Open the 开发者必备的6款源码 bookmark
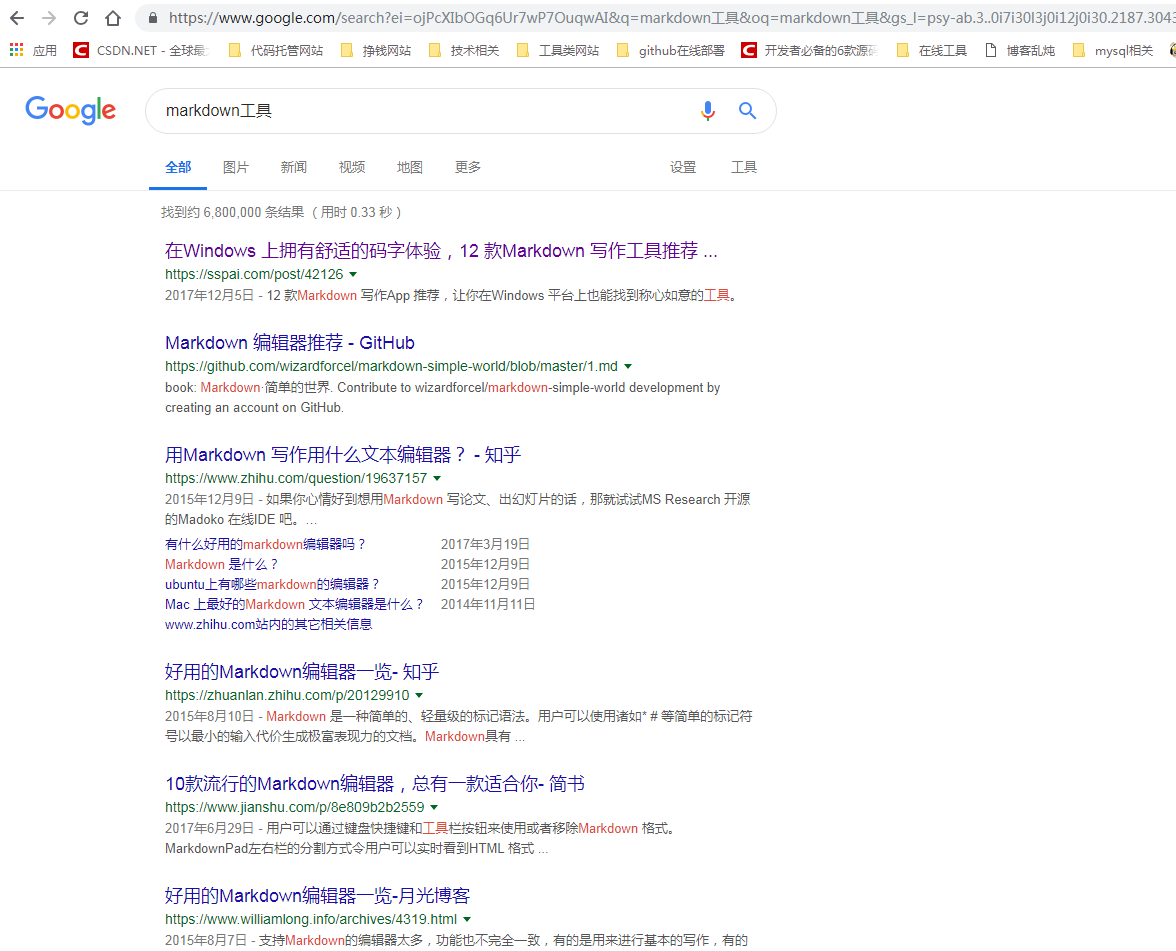This screenshot has height=951, width=1176. (810, 50)
